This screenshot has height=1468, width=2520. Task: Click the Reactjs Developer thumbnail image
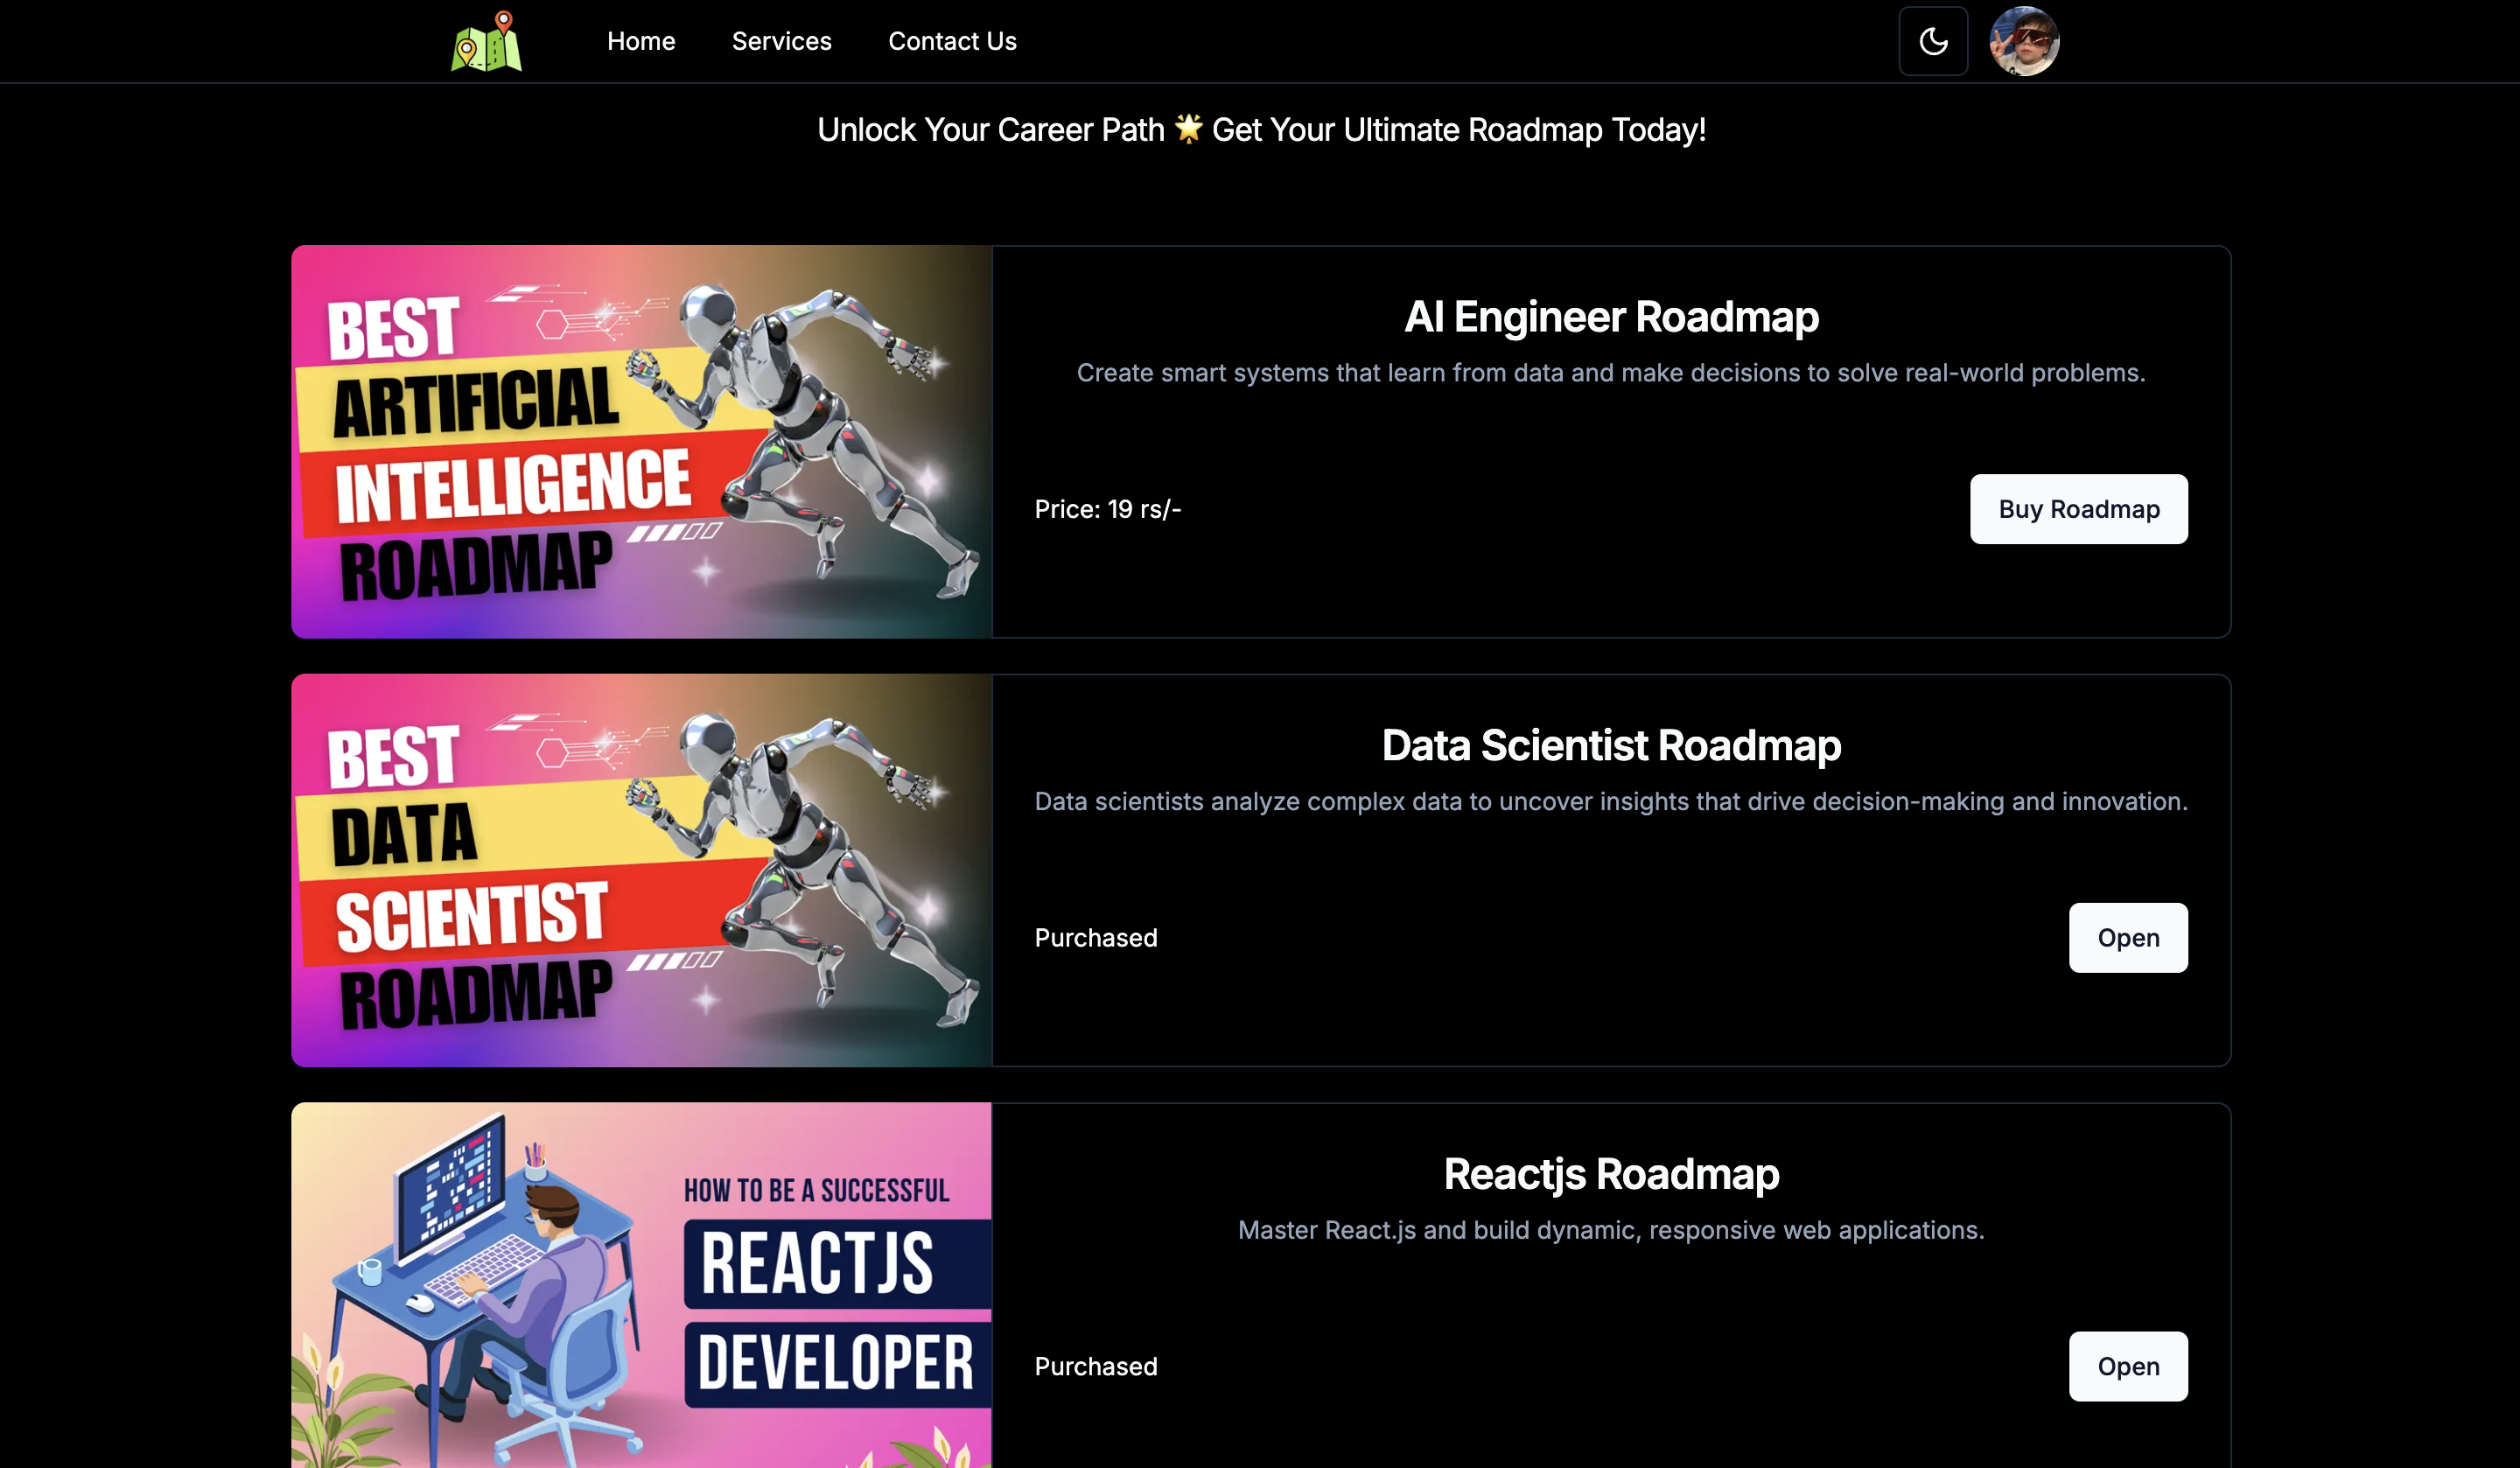641,1285
